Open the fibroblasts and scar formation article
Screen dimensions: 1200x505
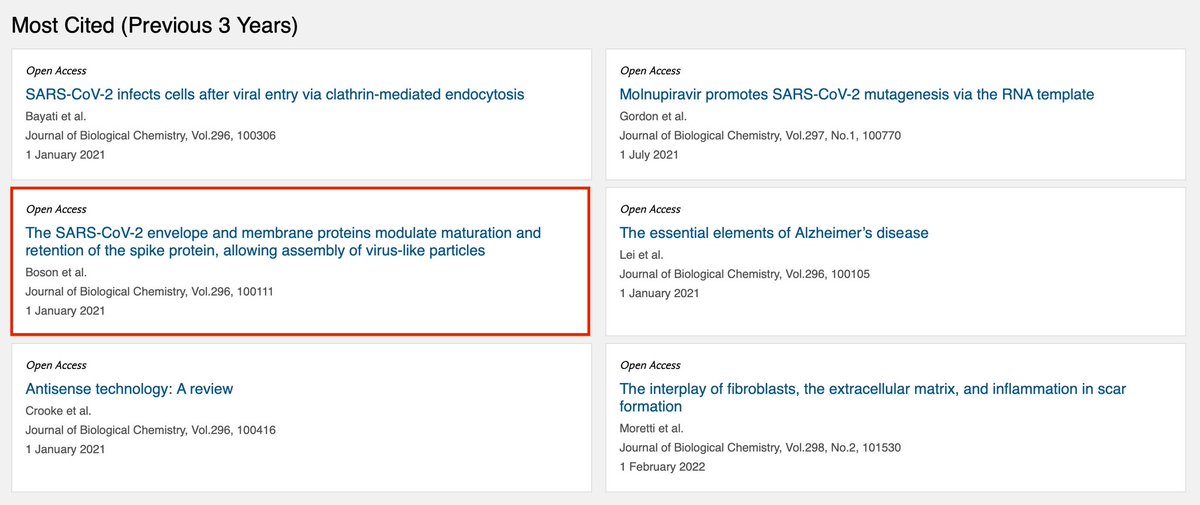pyautogui.click(x=873, y=397)
